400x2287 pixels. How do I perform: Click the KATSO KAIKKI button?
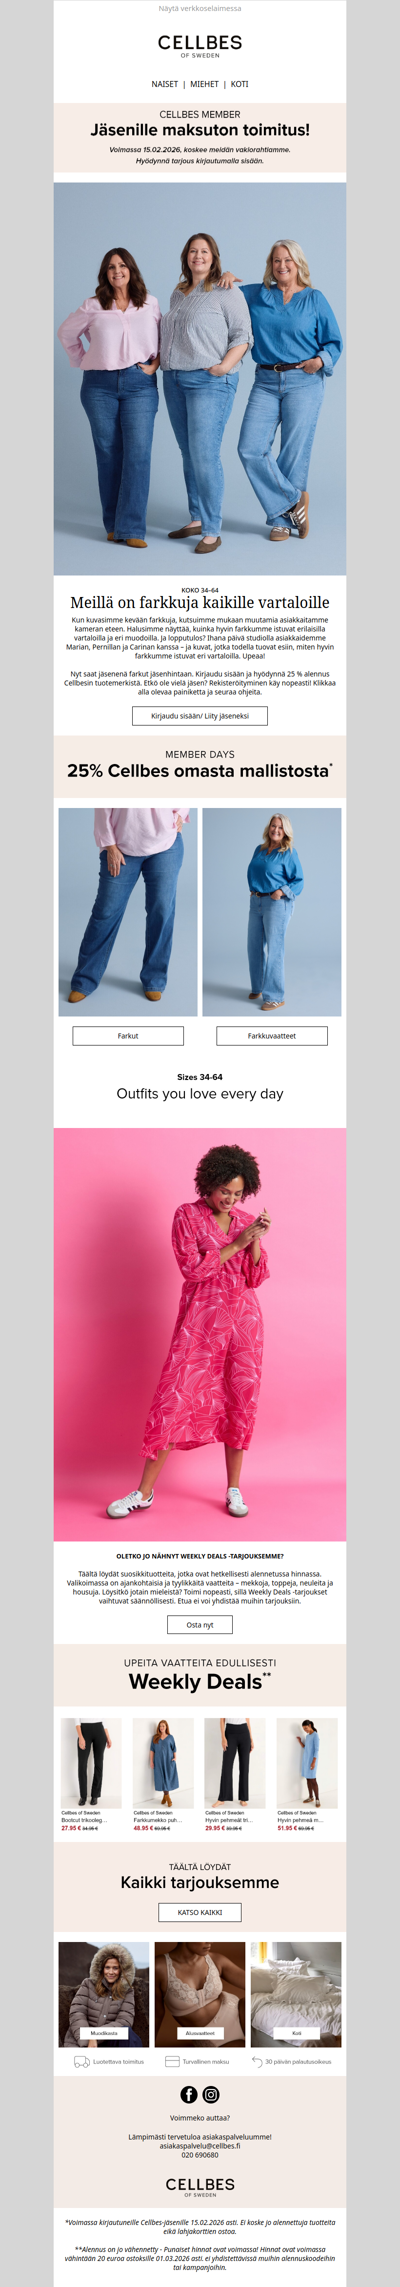tap(200, 1912)
